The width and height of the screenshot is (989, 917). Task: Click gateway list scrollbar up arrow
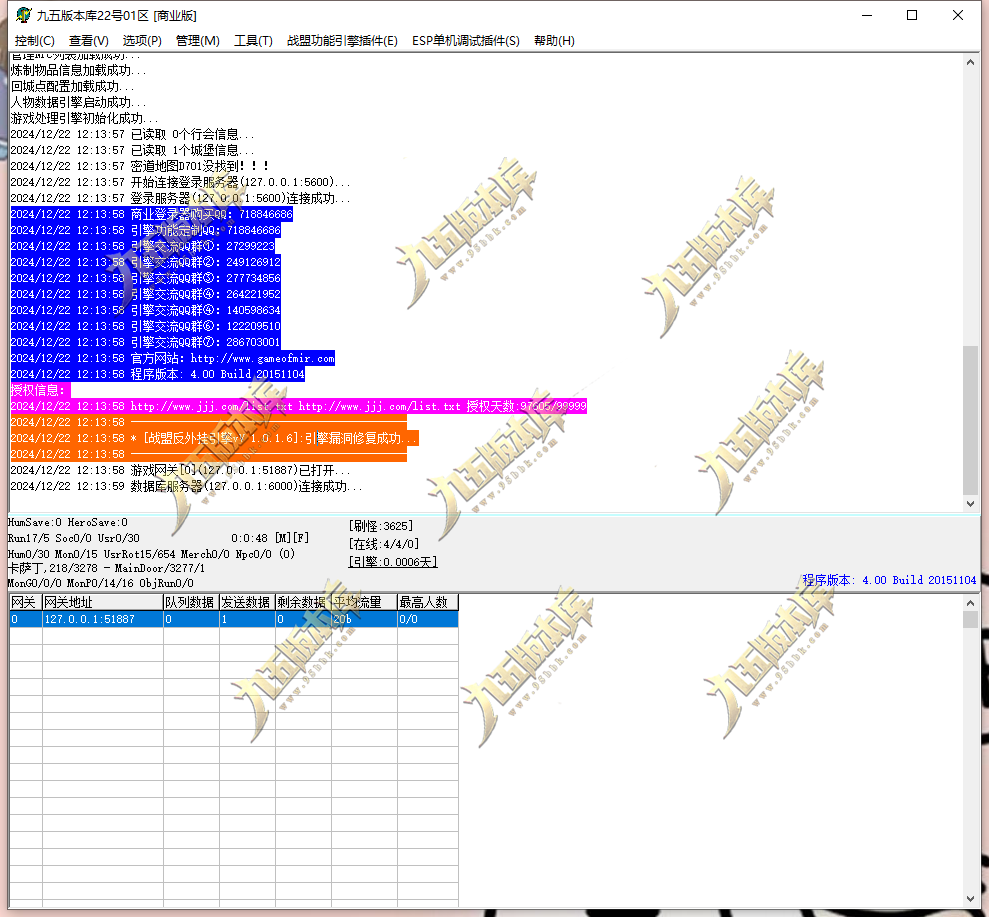(970, 603)
